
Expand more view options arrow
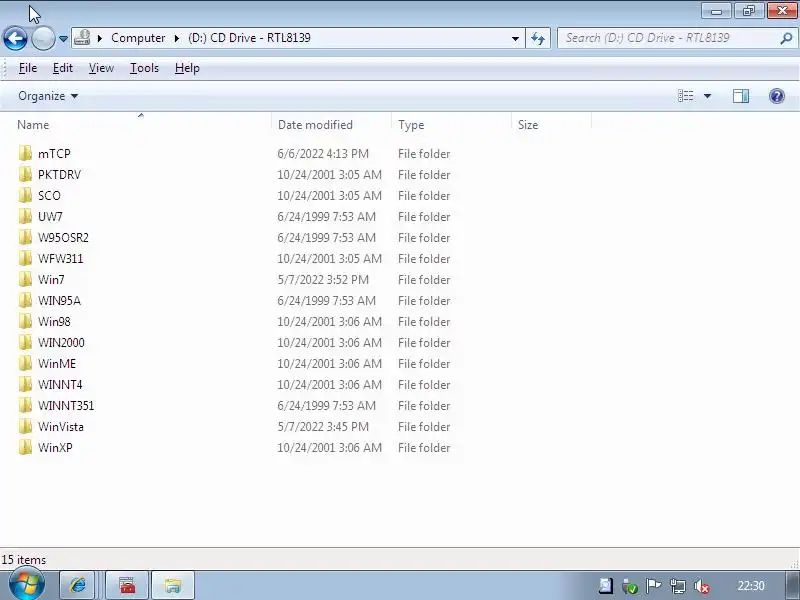(707, 96)
